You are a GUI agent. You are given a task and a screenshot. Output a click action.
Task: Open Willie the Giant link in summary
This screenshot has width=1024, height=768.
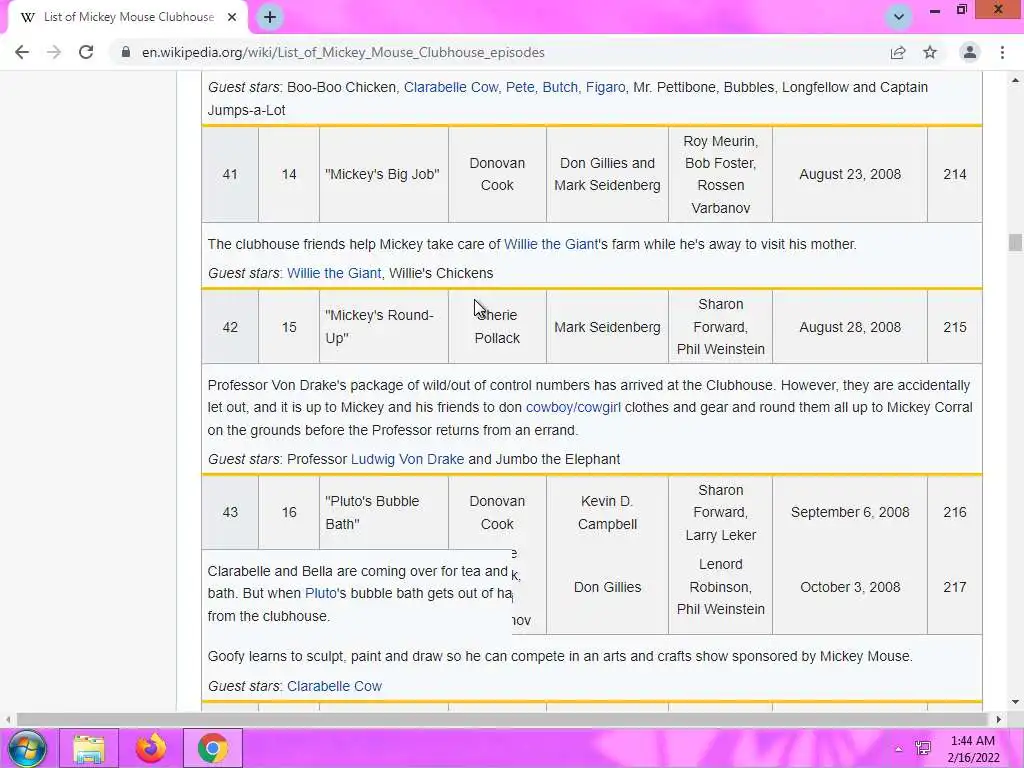click(551, 244)
